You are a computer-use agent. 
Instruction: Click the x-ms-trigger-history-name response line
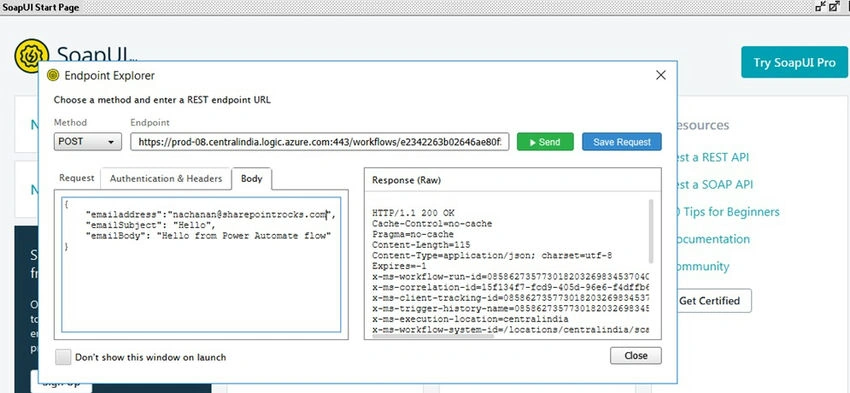coord(511,308)
